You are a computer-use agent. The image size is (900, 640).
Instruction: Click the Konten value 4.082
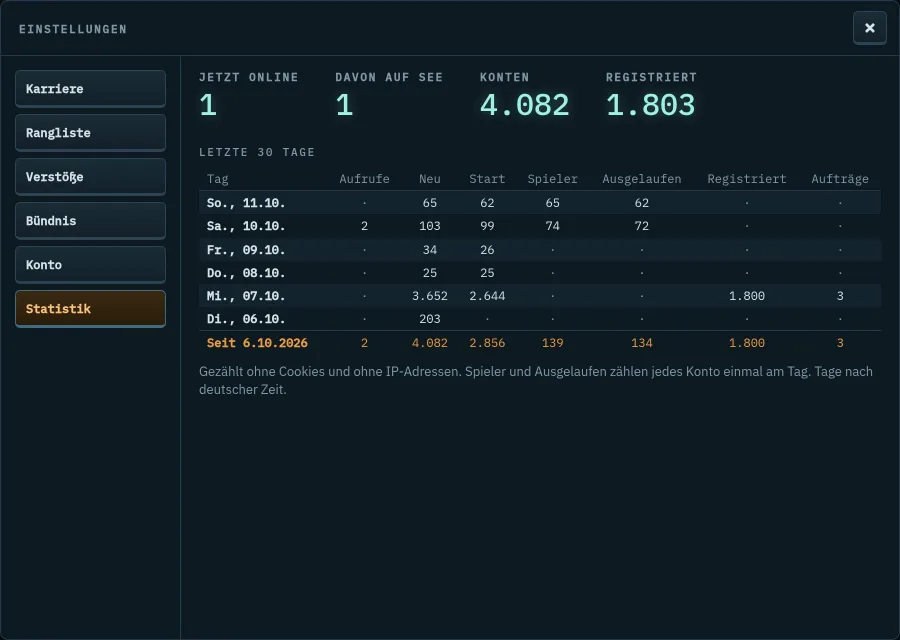pos(524,105)
